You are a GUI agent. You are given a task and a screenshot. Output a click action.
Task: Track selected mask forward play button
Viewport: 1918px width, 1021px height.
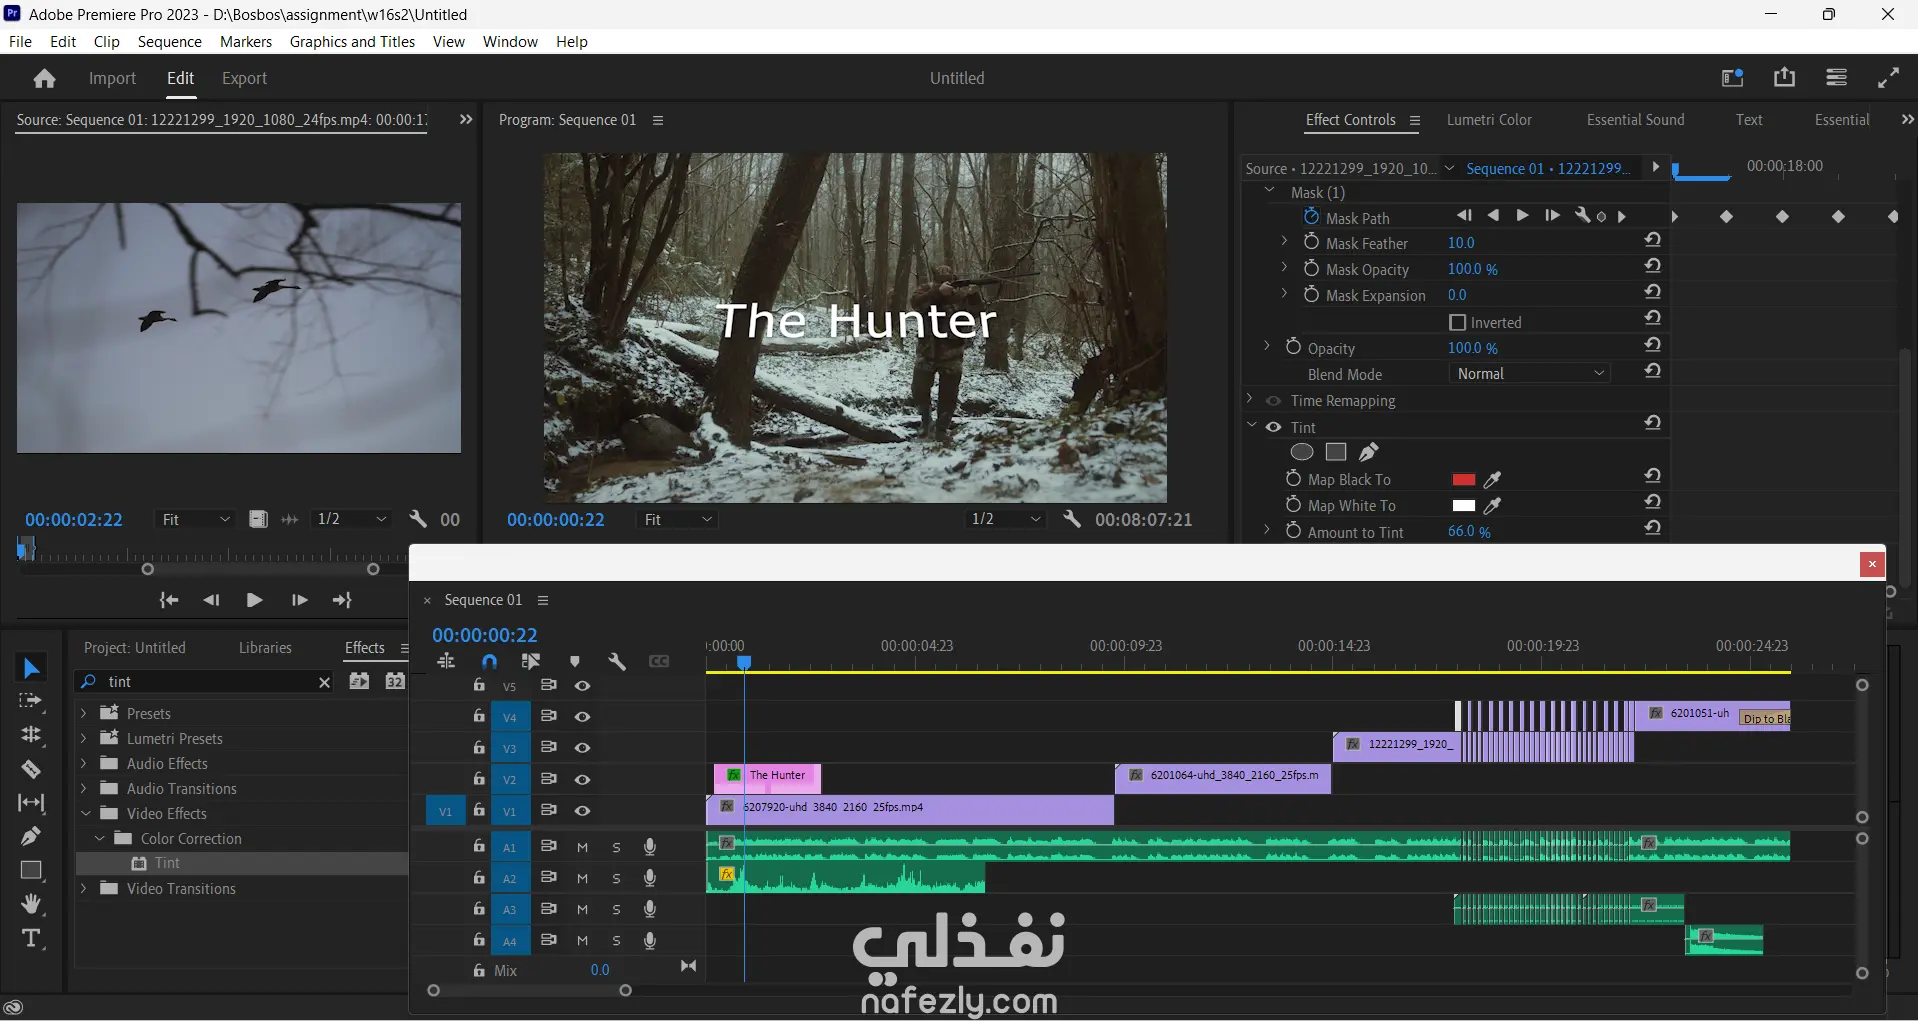[x=1522, y=216]
